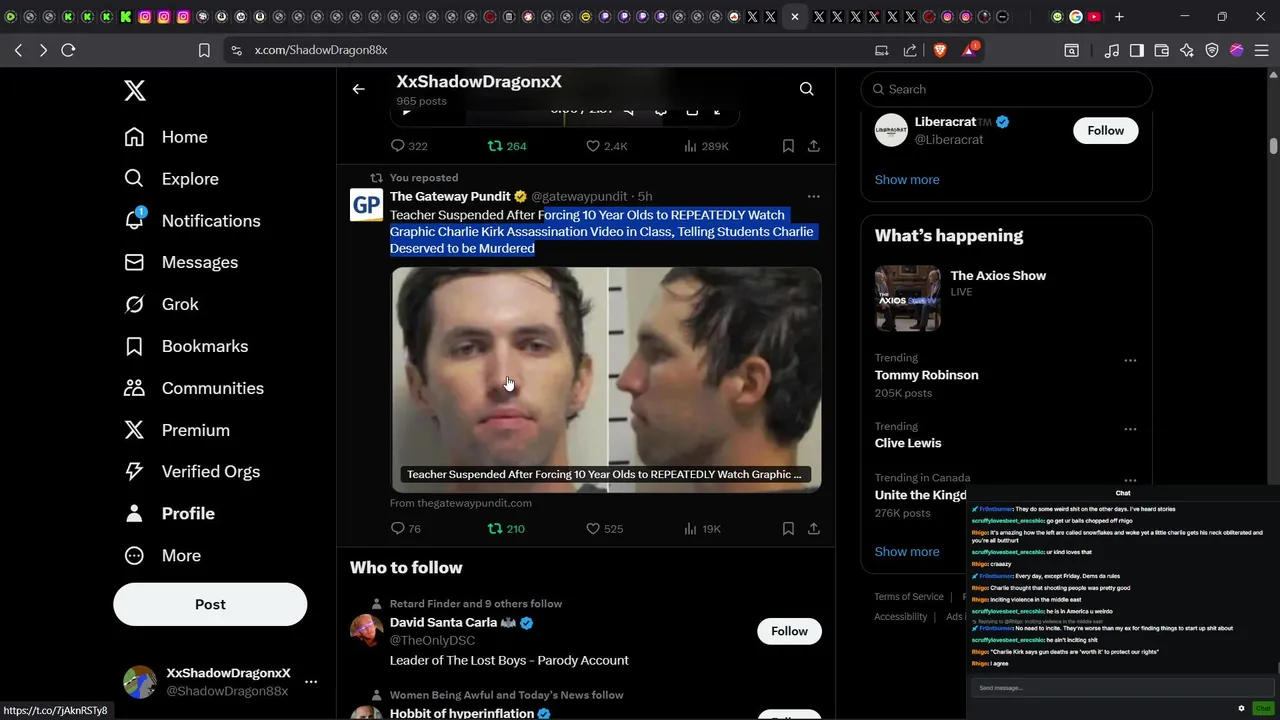Open David Santa Carla's profile name
Screen dimensions: 1280x720
(443, 622)
